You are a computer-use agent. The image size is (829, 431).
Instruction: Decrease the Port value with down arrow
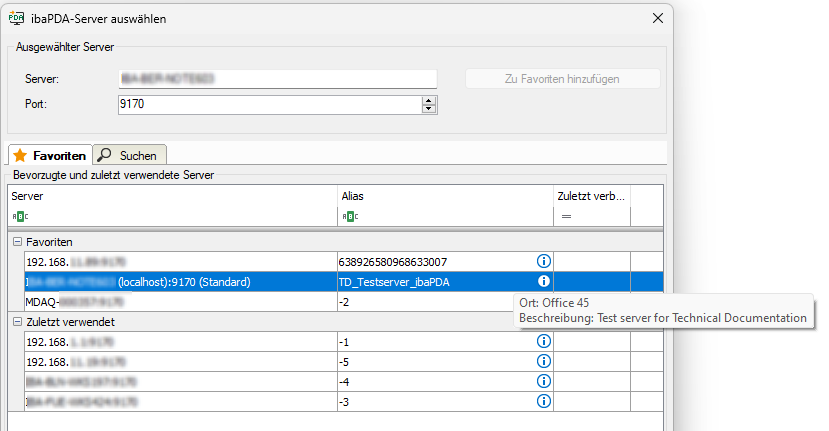click(429, 108)
